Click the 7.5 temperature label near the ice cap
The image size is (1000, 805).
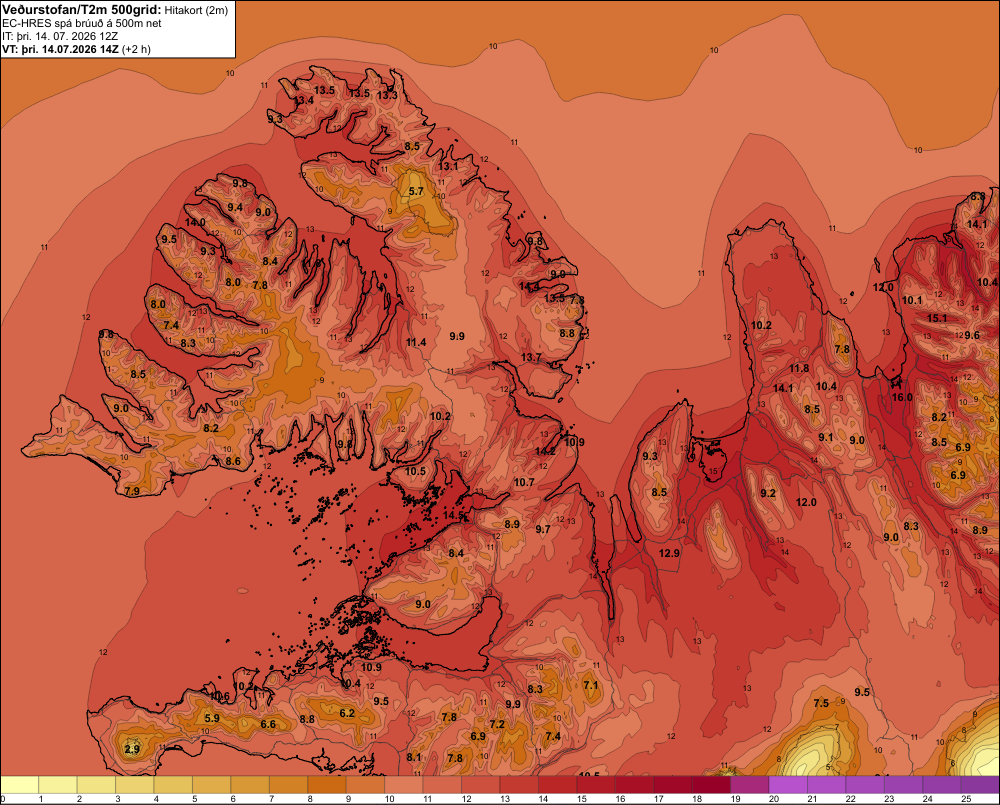point(821,703)
